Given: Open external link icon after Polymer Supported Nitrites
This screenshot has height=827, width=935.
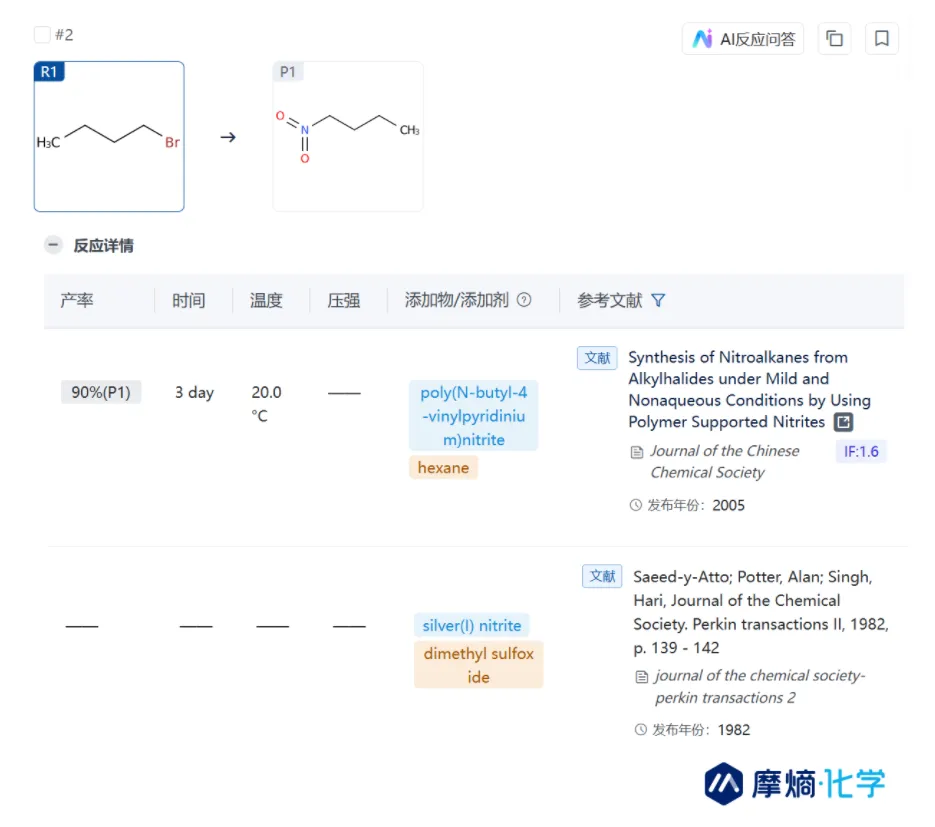Looking at the screenshot, I should coord(844,422).
